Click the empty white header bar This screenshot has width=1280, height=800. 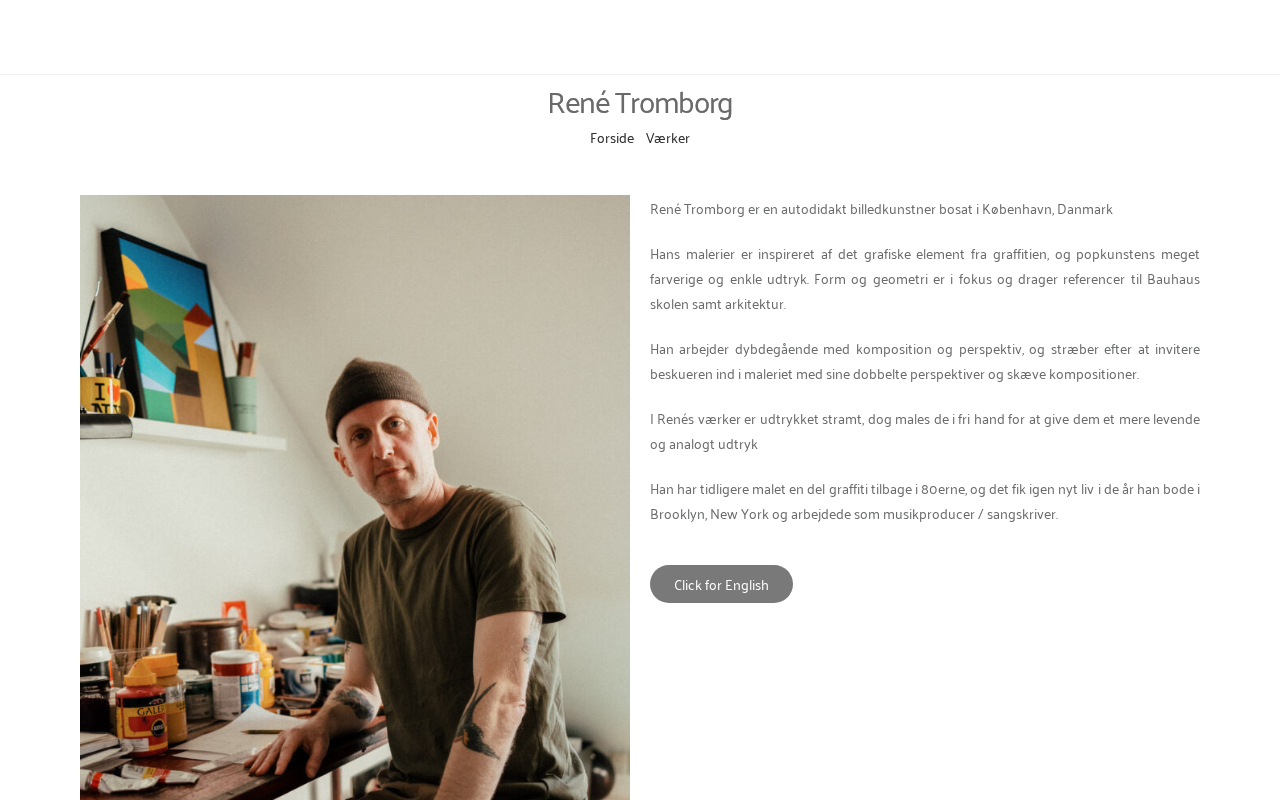pyautogui.click(x=640, y=37)
